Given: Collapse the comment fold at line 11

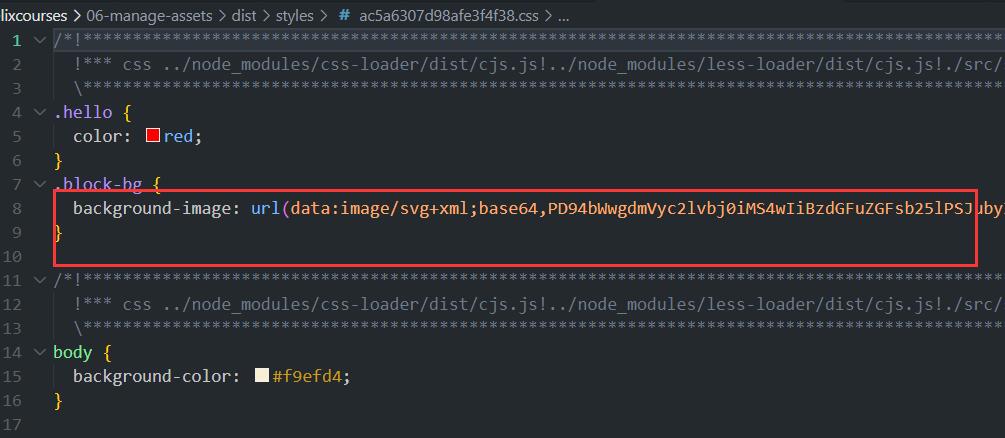Looking at the screenshot, I should pyautogui.click(x=40, y=280).
